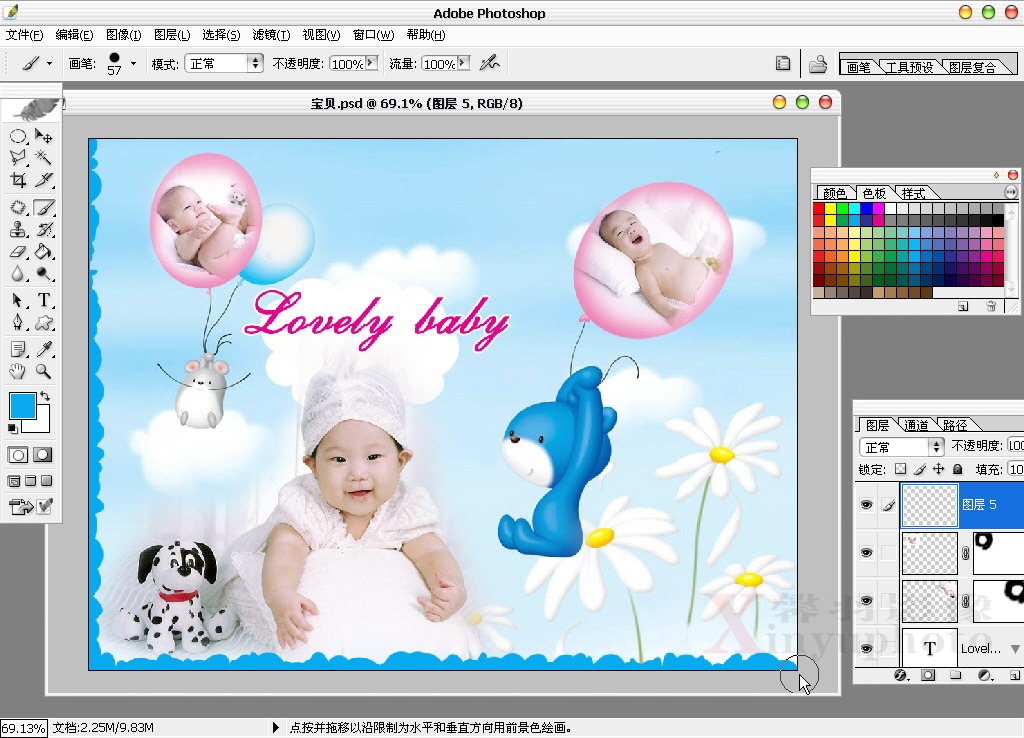
Task: Select the Notes tool
Action: (x=18, y=349)
